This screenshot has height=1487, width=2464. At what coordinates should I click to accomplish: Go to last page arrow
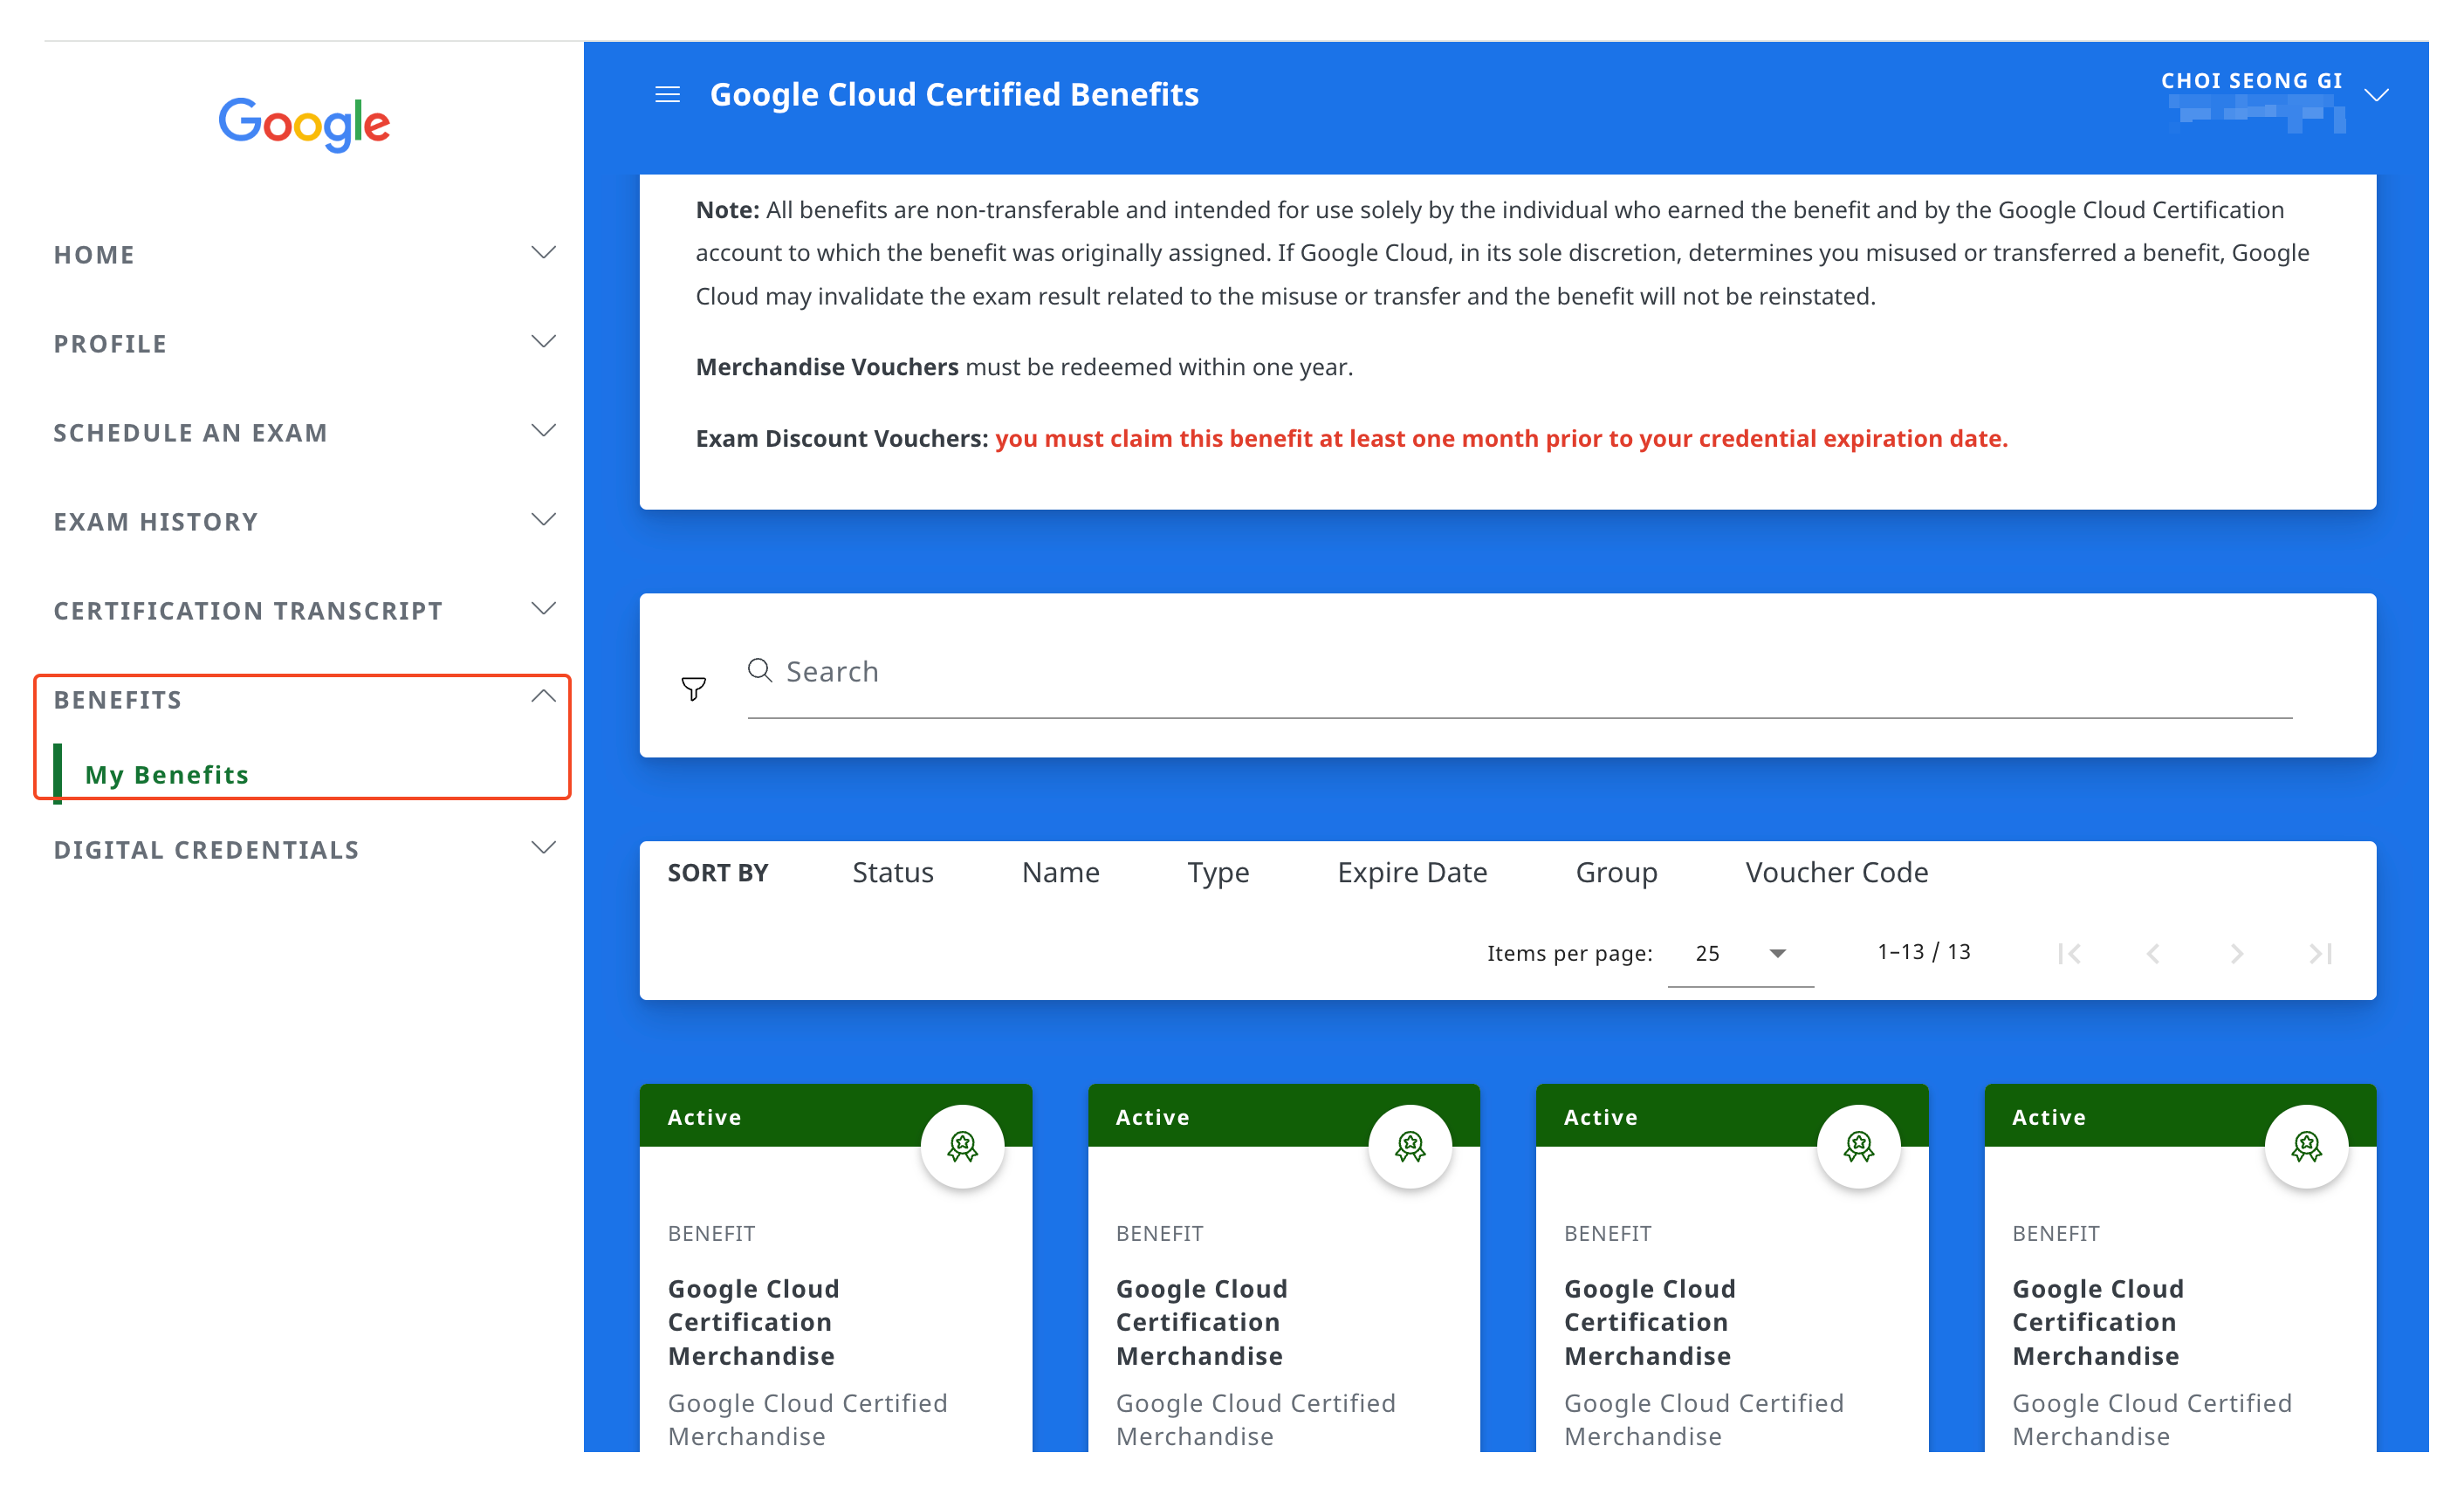2320,954
